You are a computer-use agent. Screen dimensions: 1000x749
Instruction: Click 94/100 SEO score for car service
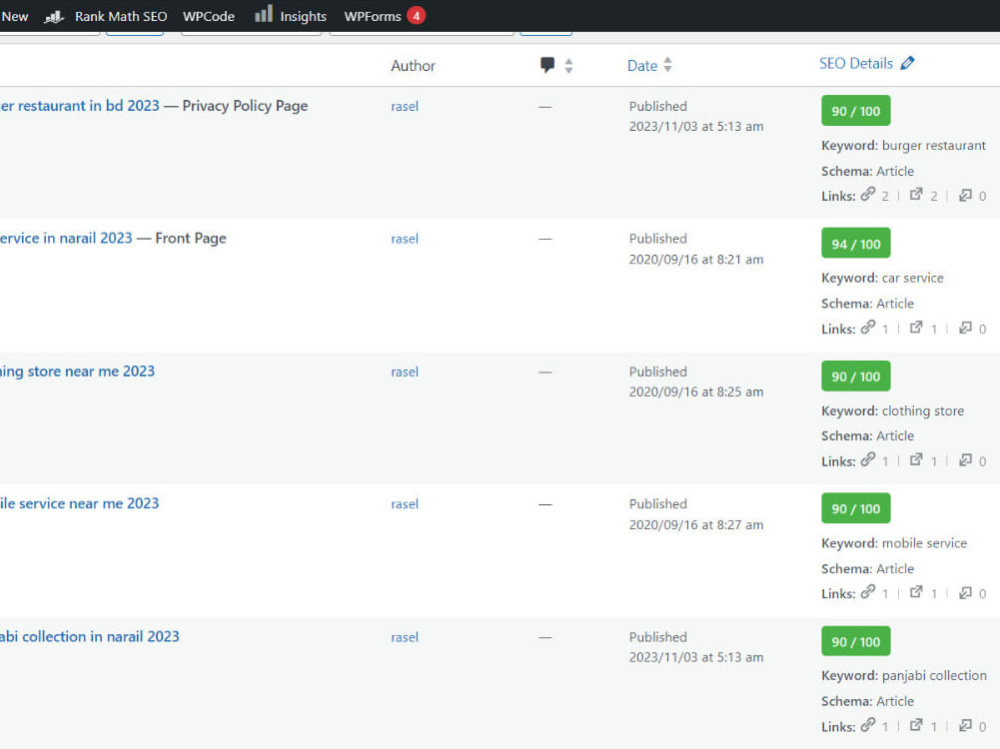coord(855,244)
